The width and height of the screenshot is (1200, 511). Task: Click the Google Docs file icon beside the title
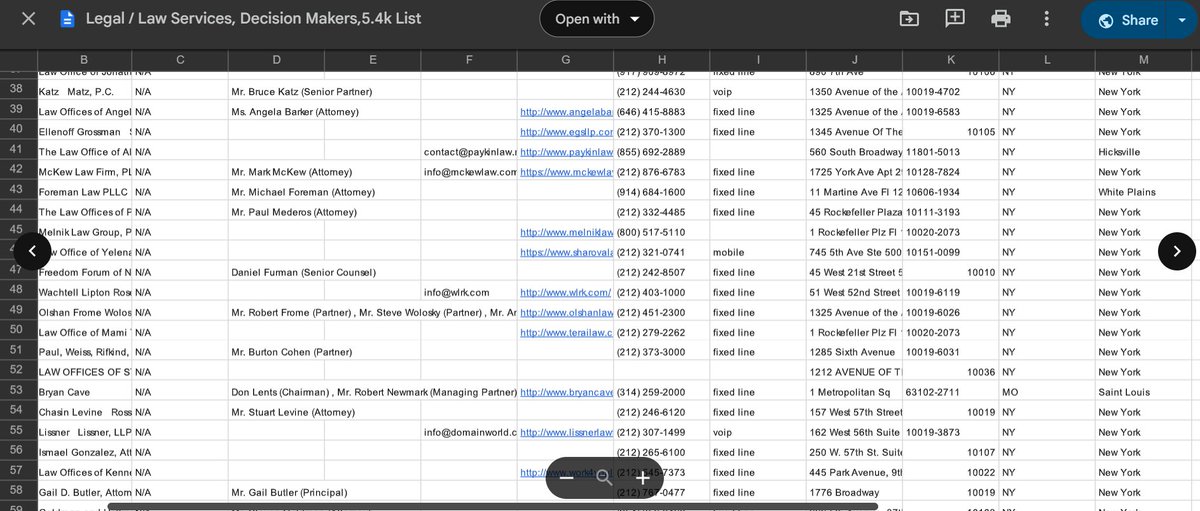click(67, 19)
